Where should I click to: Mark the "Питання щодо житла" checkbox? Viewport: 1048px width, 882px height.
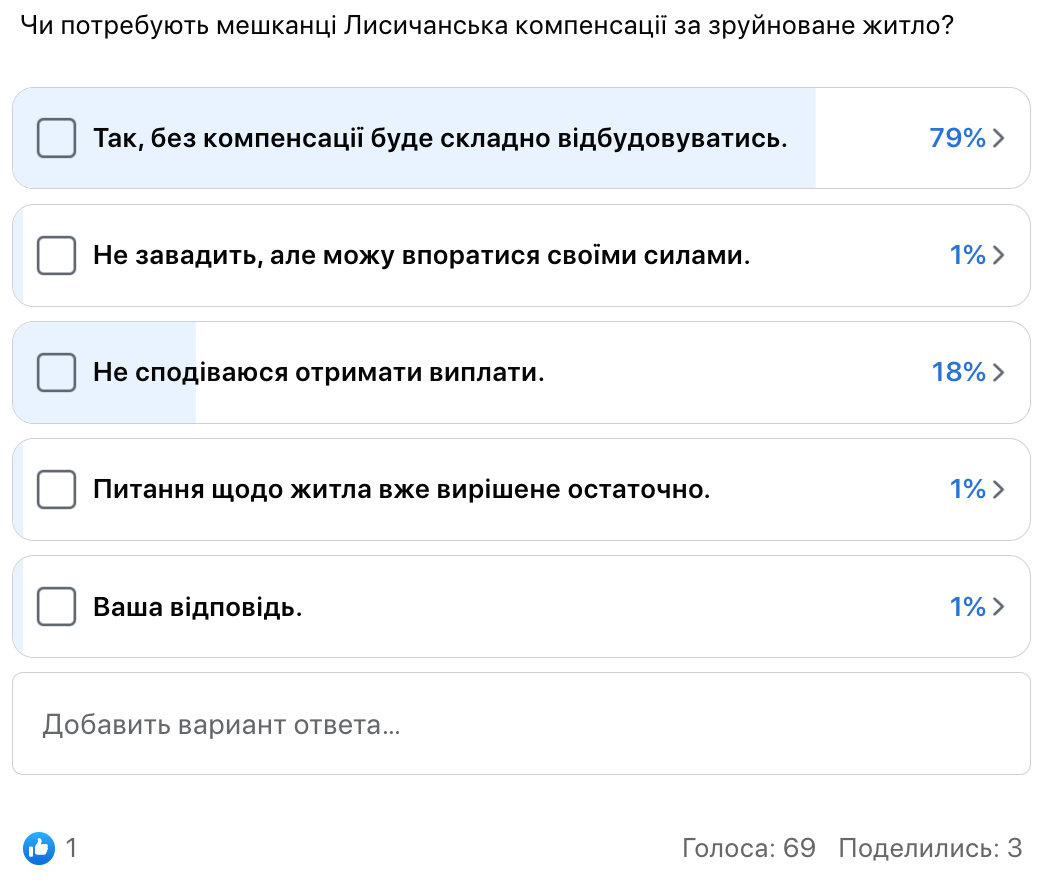[56, 489]
